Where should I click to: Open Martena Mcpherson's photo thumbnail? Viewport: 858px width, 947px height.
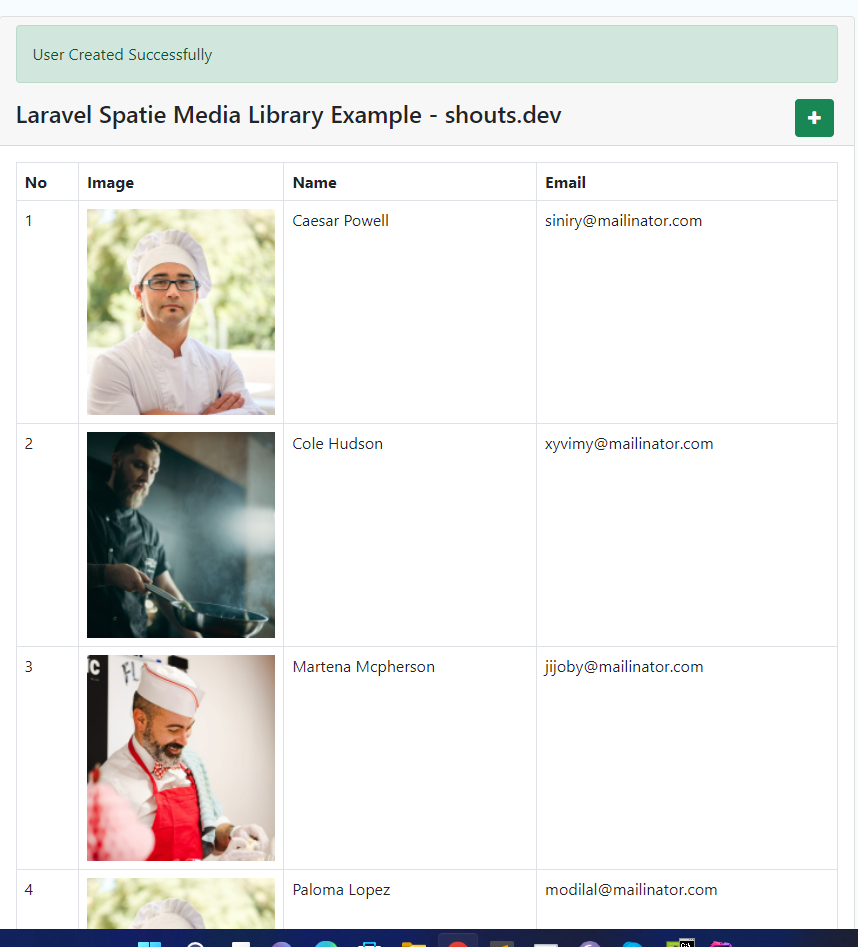pyautogui.click(x=181, y=757)
